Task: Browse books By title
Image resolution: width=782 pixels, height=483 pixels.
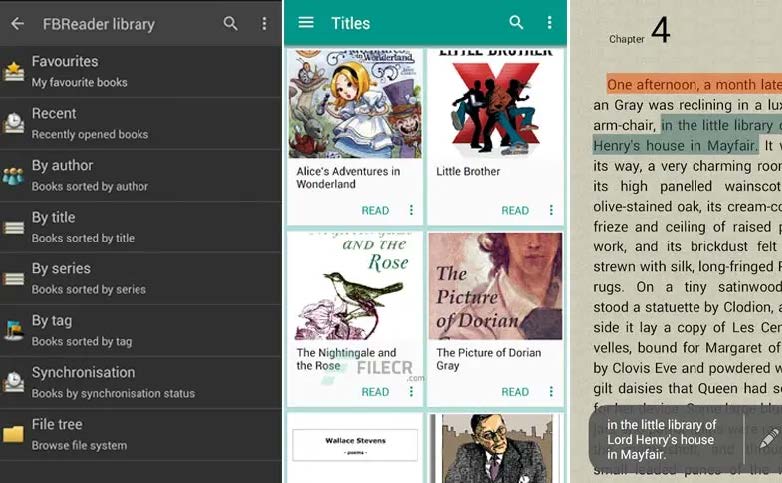Action: coord(141,227)
